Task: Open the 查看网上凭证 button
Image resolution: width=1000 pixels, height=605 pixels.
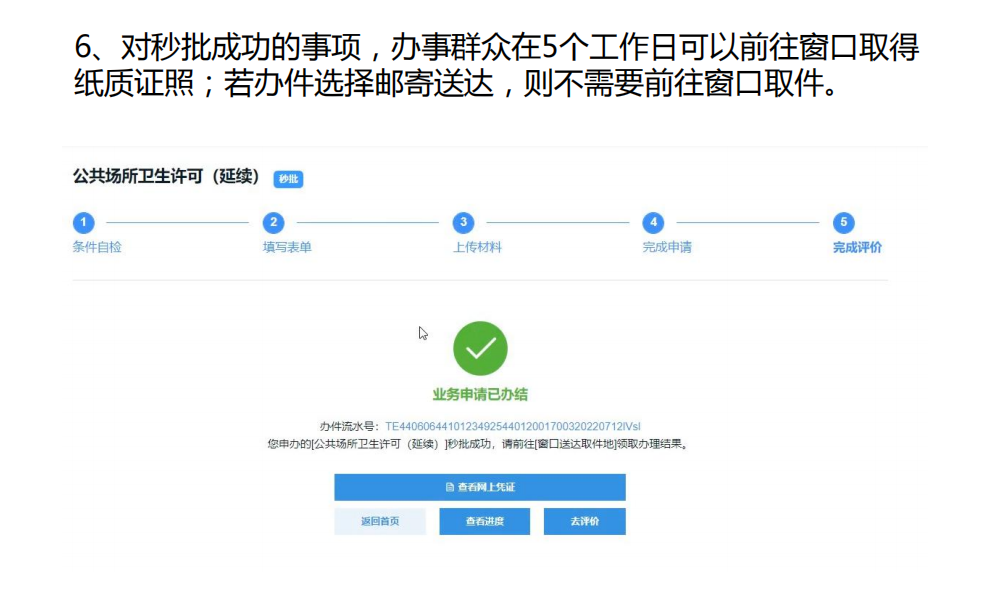Action: [x=480, y=487]
